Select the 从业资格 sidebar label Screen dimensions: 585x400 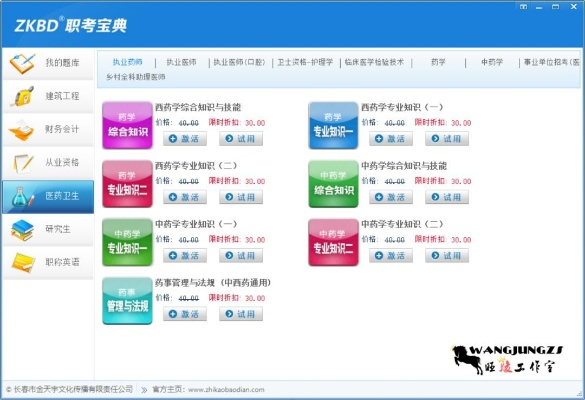[62, 162]
